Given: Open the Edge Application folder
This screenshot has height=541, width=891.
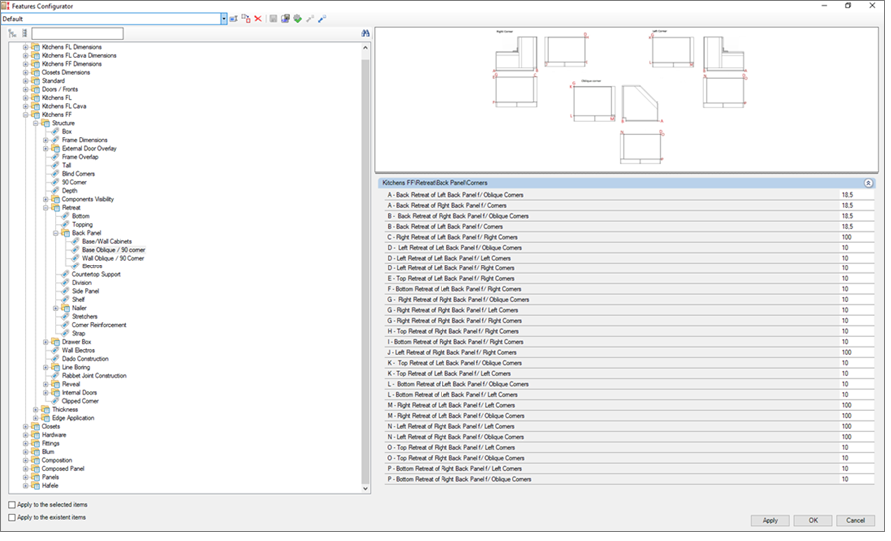Looking at the screenshot, I should (x=73, y=418).
